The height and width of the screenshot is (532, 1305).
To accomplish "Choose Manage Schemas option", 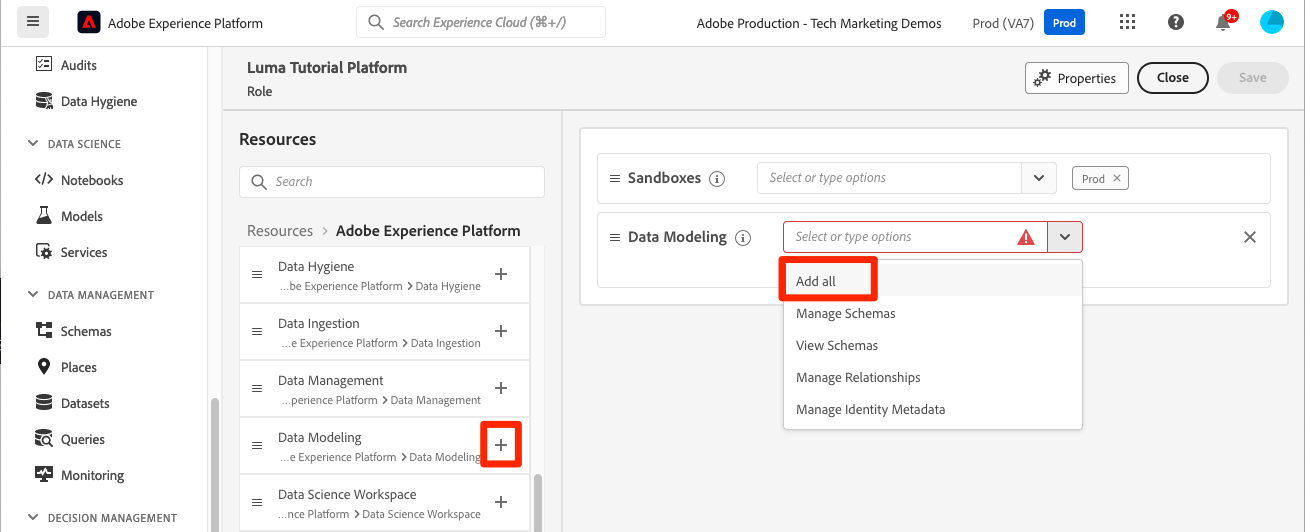I will coord(845,313).
